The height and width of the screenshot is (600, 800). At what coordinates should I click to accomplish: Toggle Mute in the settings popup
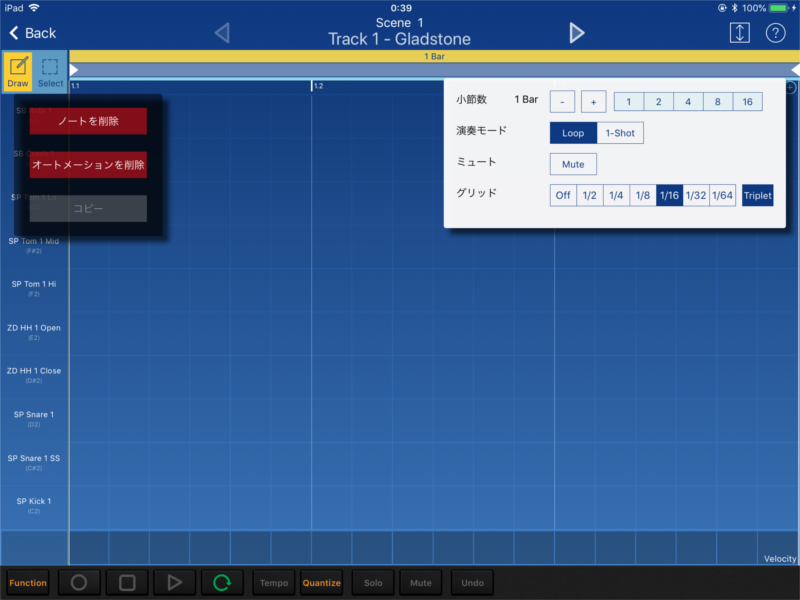[x=573, y=164]
